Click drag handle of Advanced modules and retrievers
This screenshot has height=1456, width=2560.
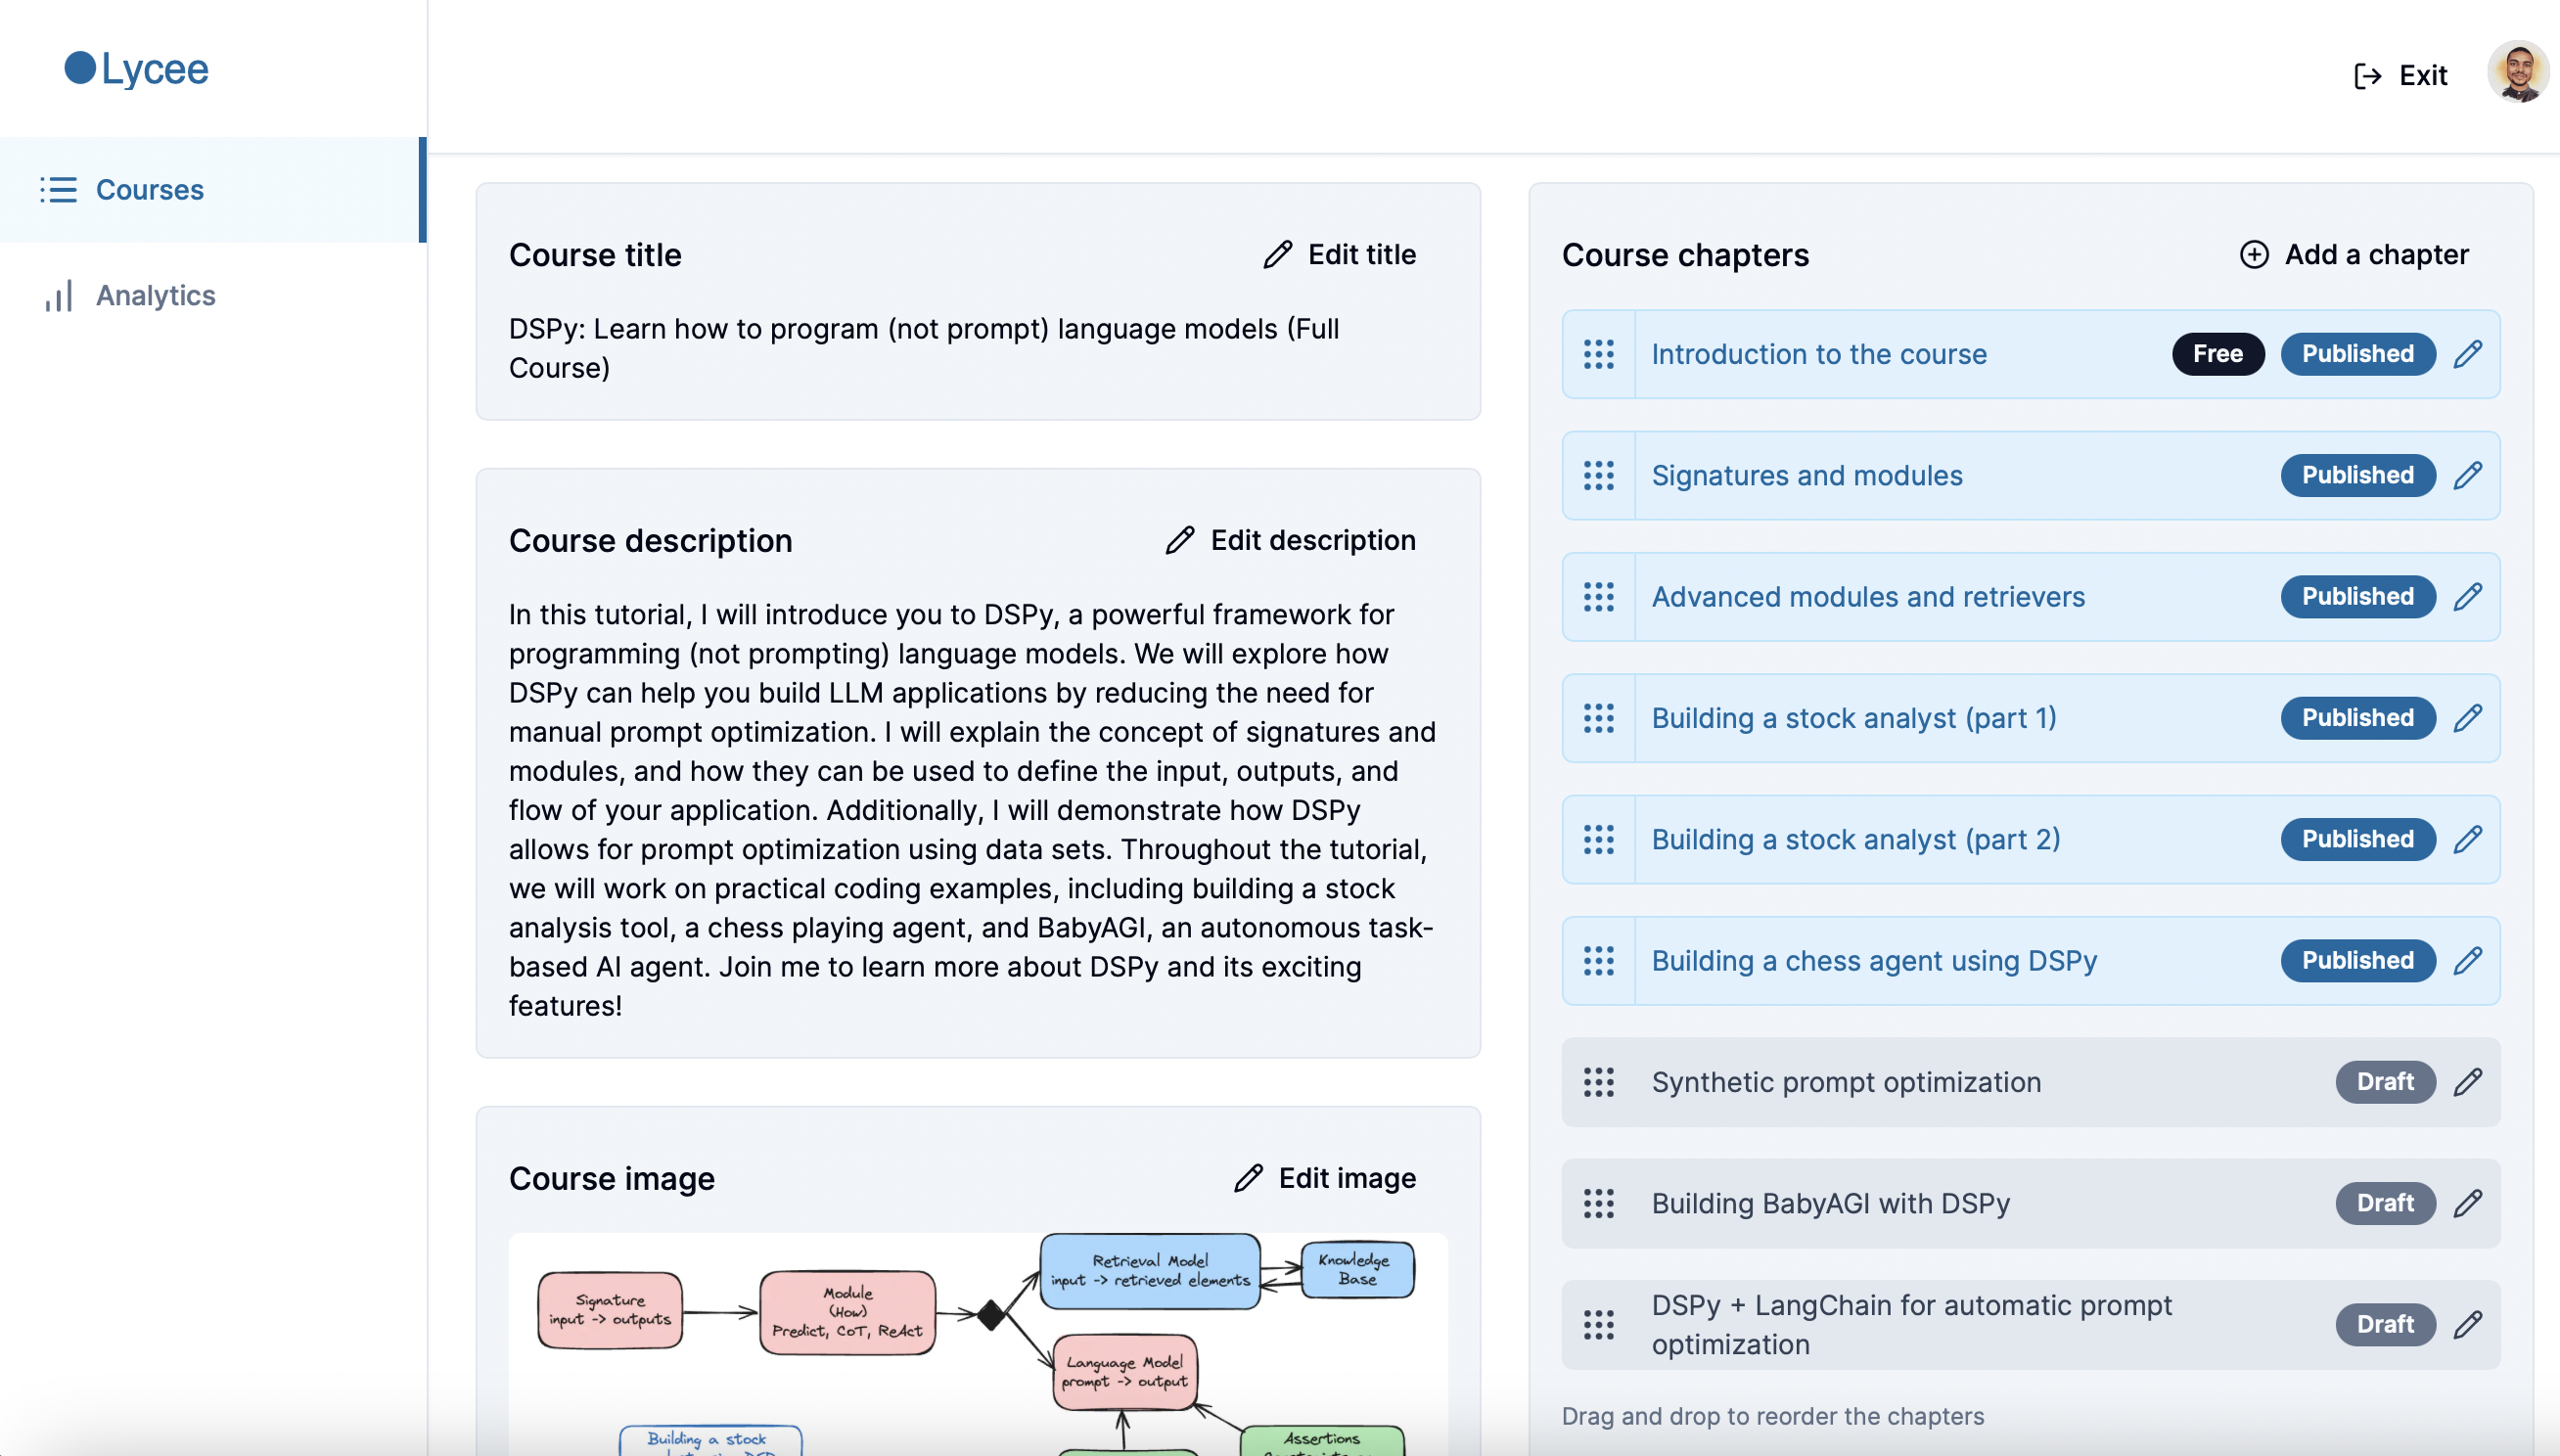pyautogui.click(x=1598, y=597)
